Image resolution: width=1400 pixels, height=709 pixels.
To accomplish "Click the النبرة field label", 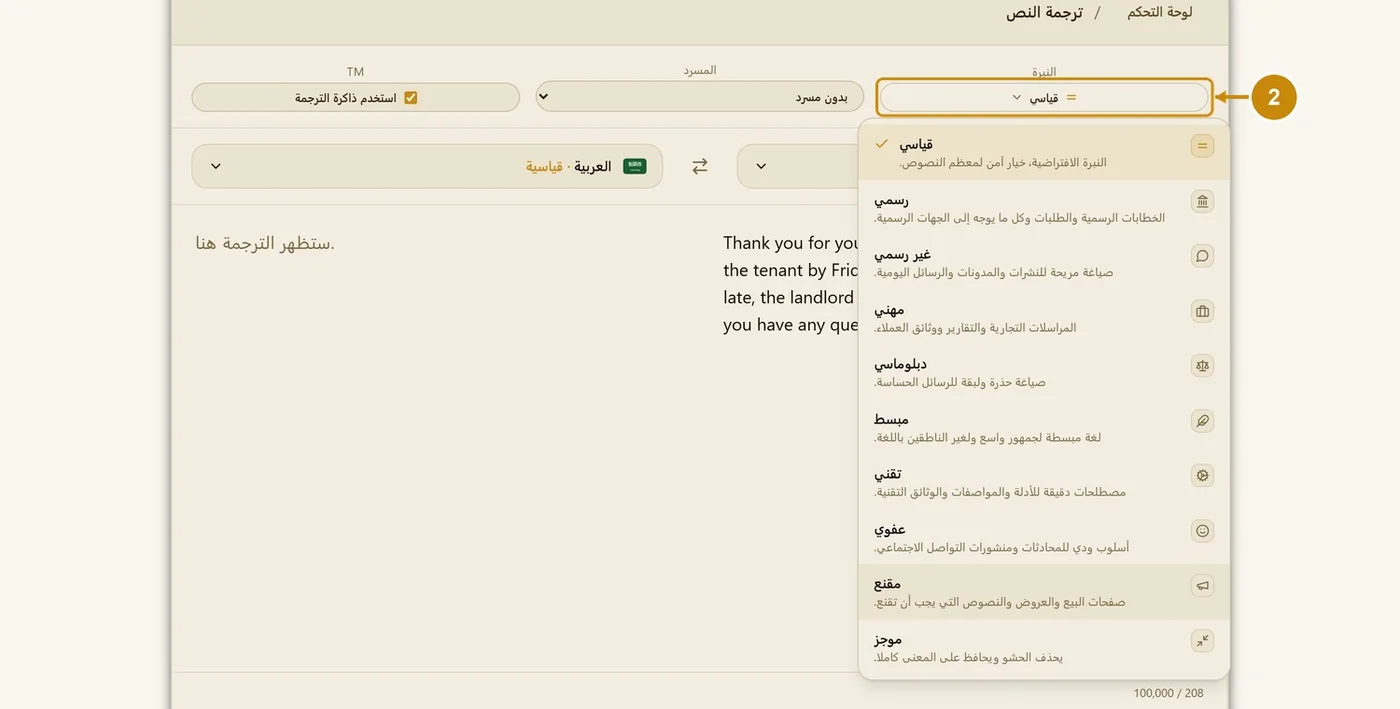I will pos(1044,72).
